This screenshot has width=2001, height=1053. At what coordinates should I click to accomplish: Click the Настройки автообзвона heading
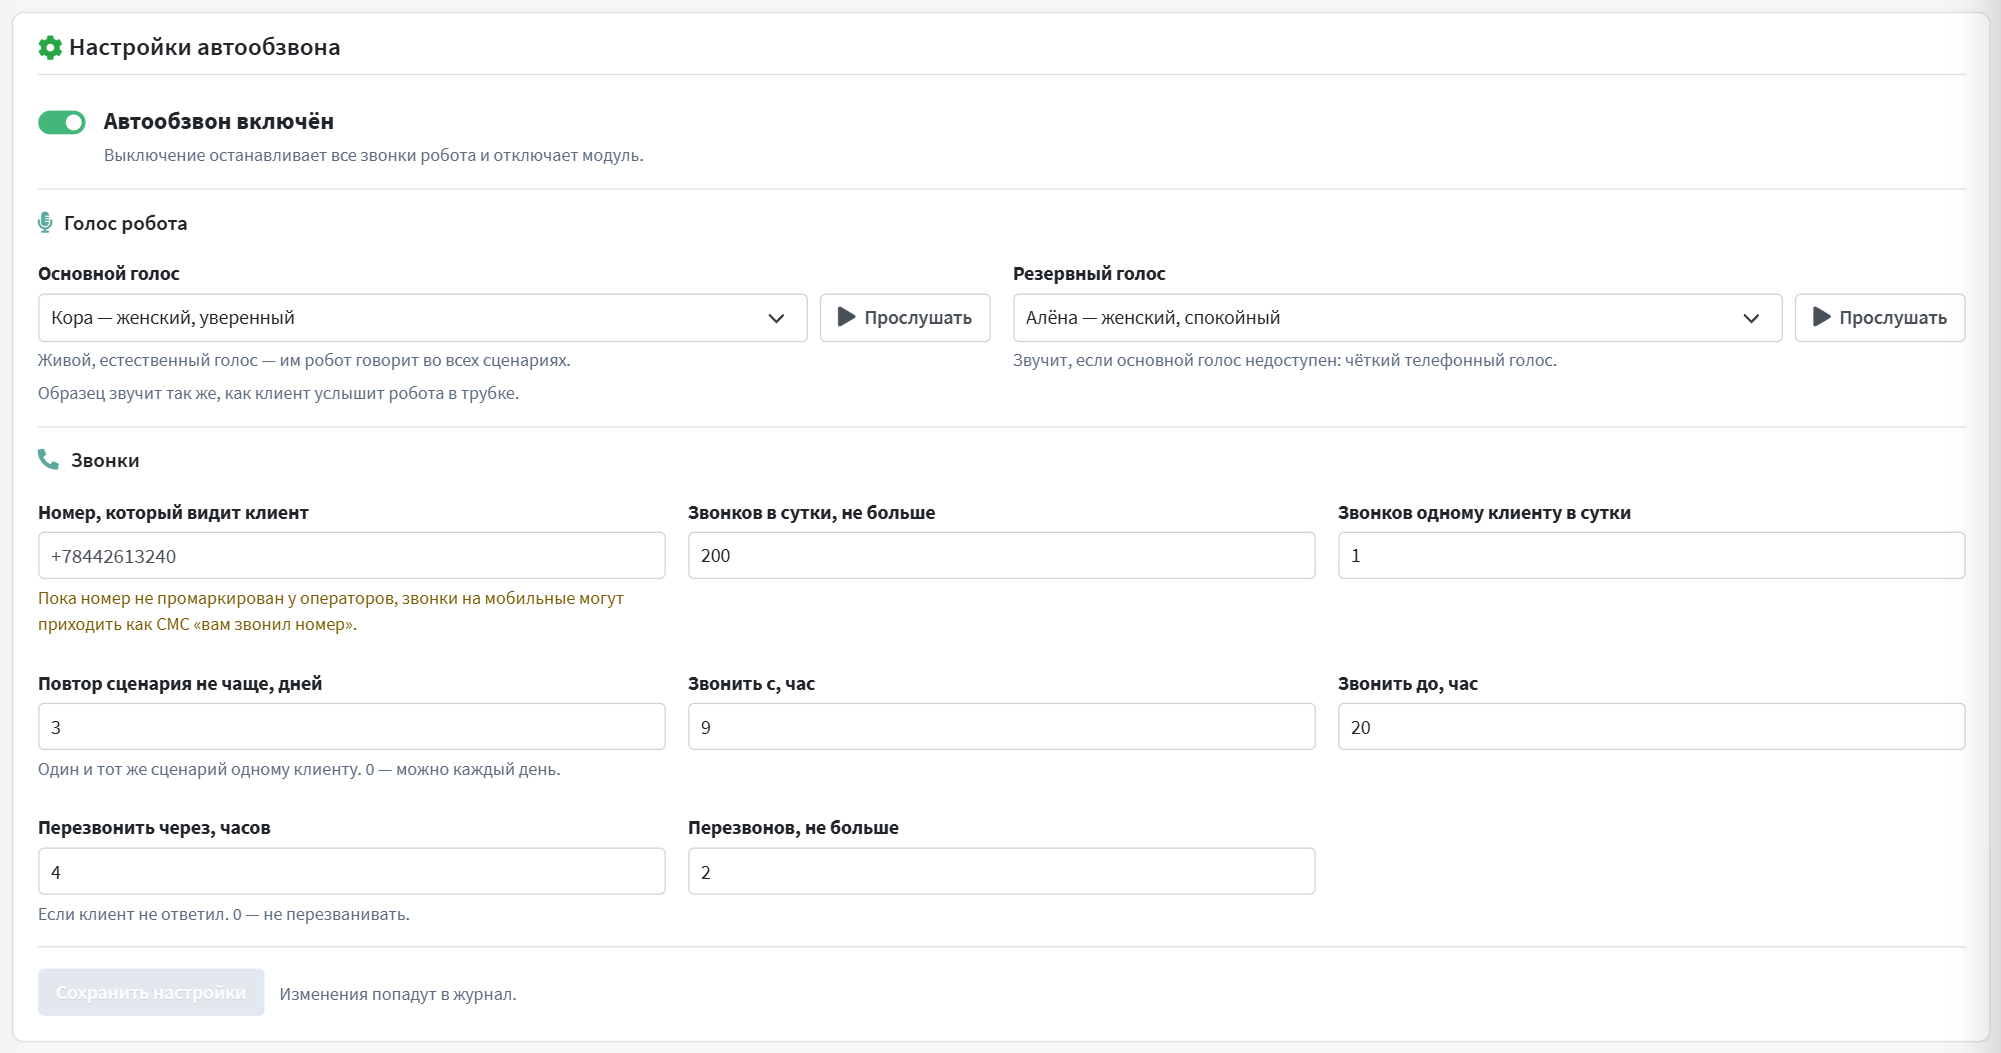point(205,47)
